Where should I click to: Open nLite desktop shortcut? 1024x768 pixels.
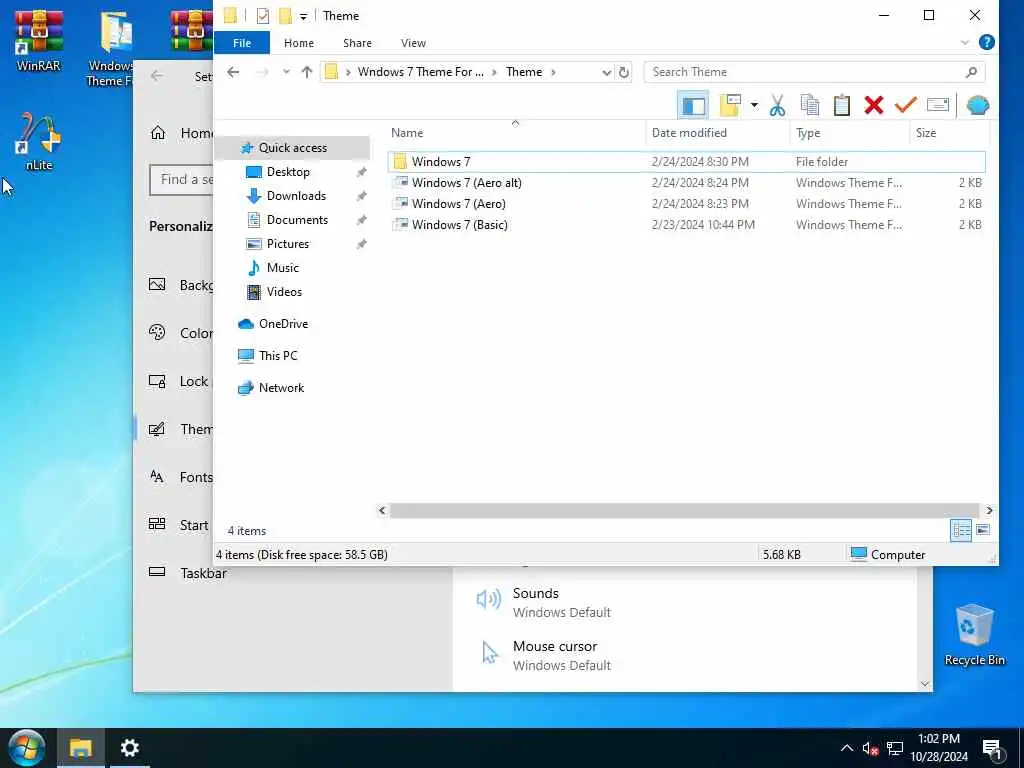tap(39, 142)
